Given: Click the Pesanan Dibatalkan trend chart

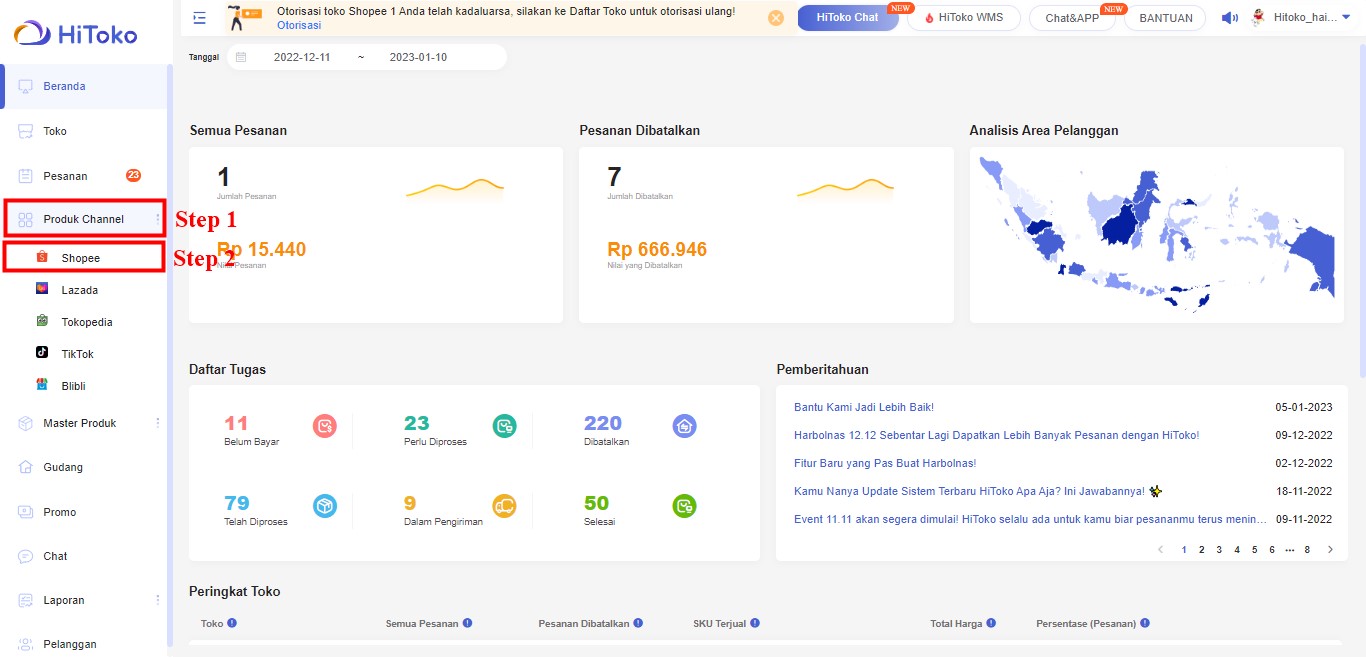Looking at the screenshot, I should [x=845, y=188].
